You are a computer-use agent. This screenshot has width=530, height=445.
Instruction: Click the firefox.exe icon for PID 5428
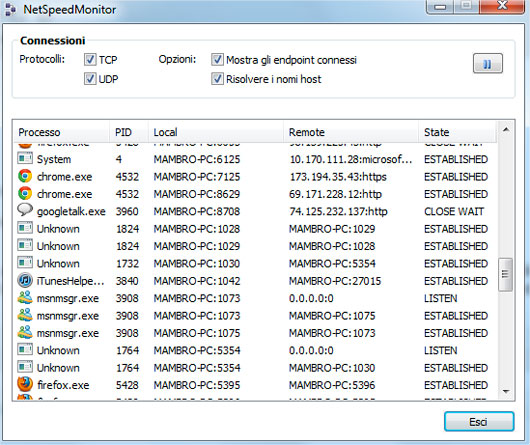[x=25, y=385]
